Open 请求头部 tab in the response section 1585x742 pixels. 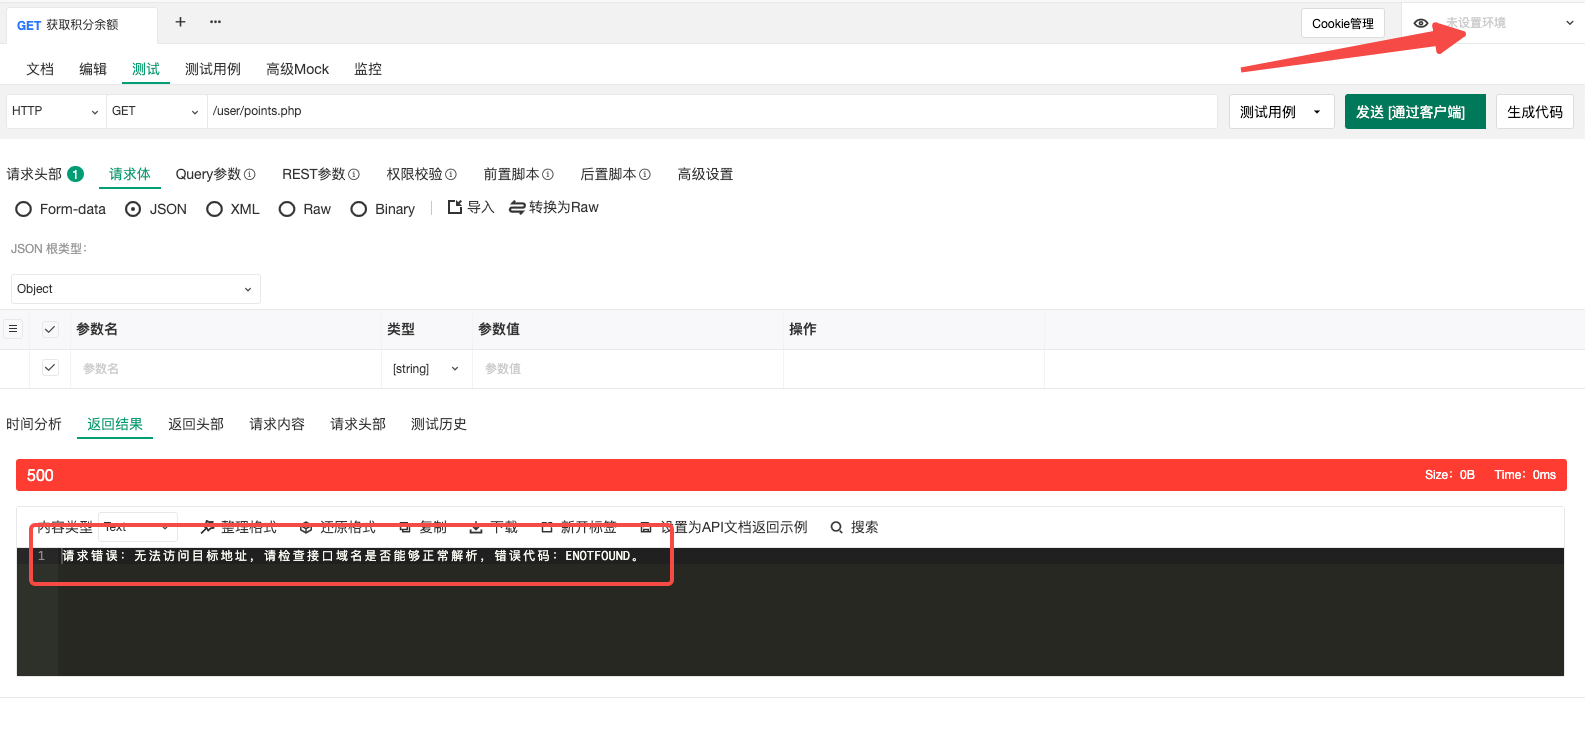[358, 424]
